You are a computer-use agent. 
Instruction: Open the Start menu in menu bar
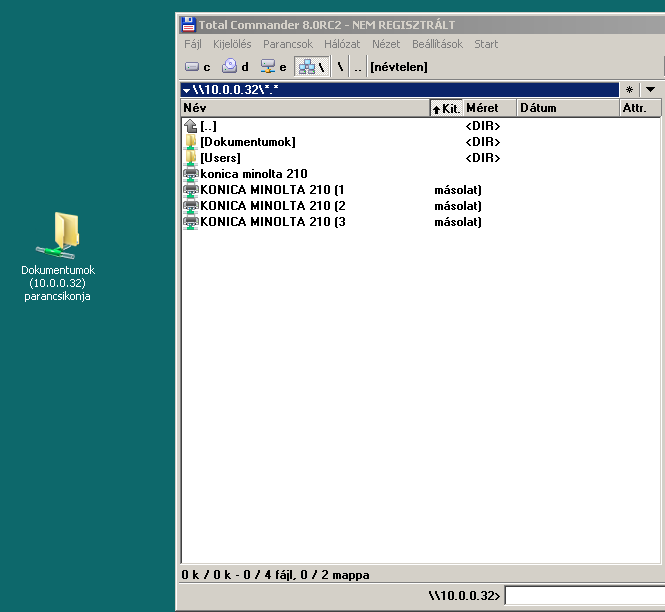486,44
